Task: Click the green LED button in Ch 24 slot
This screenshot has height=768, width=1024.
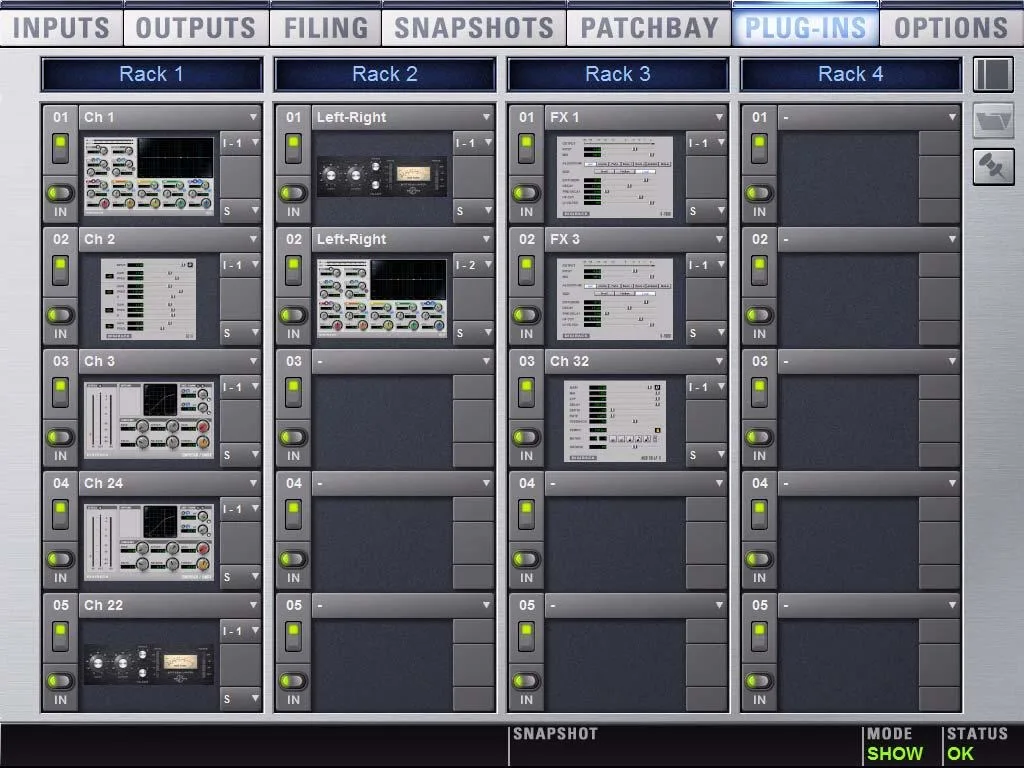Action: pyautogui.click(x=60, y=515)
